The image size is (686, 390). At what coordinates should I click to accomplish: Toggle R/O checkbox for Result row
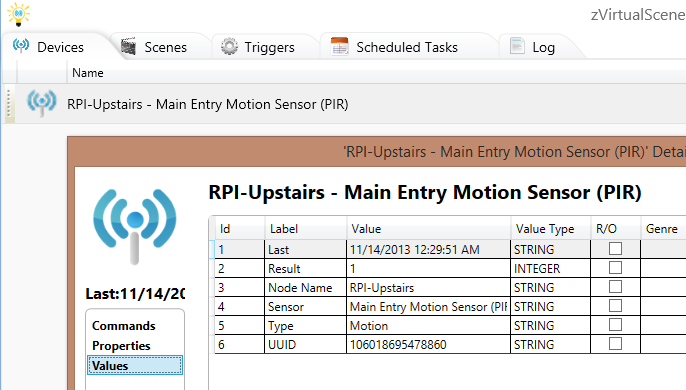point(615,267)
